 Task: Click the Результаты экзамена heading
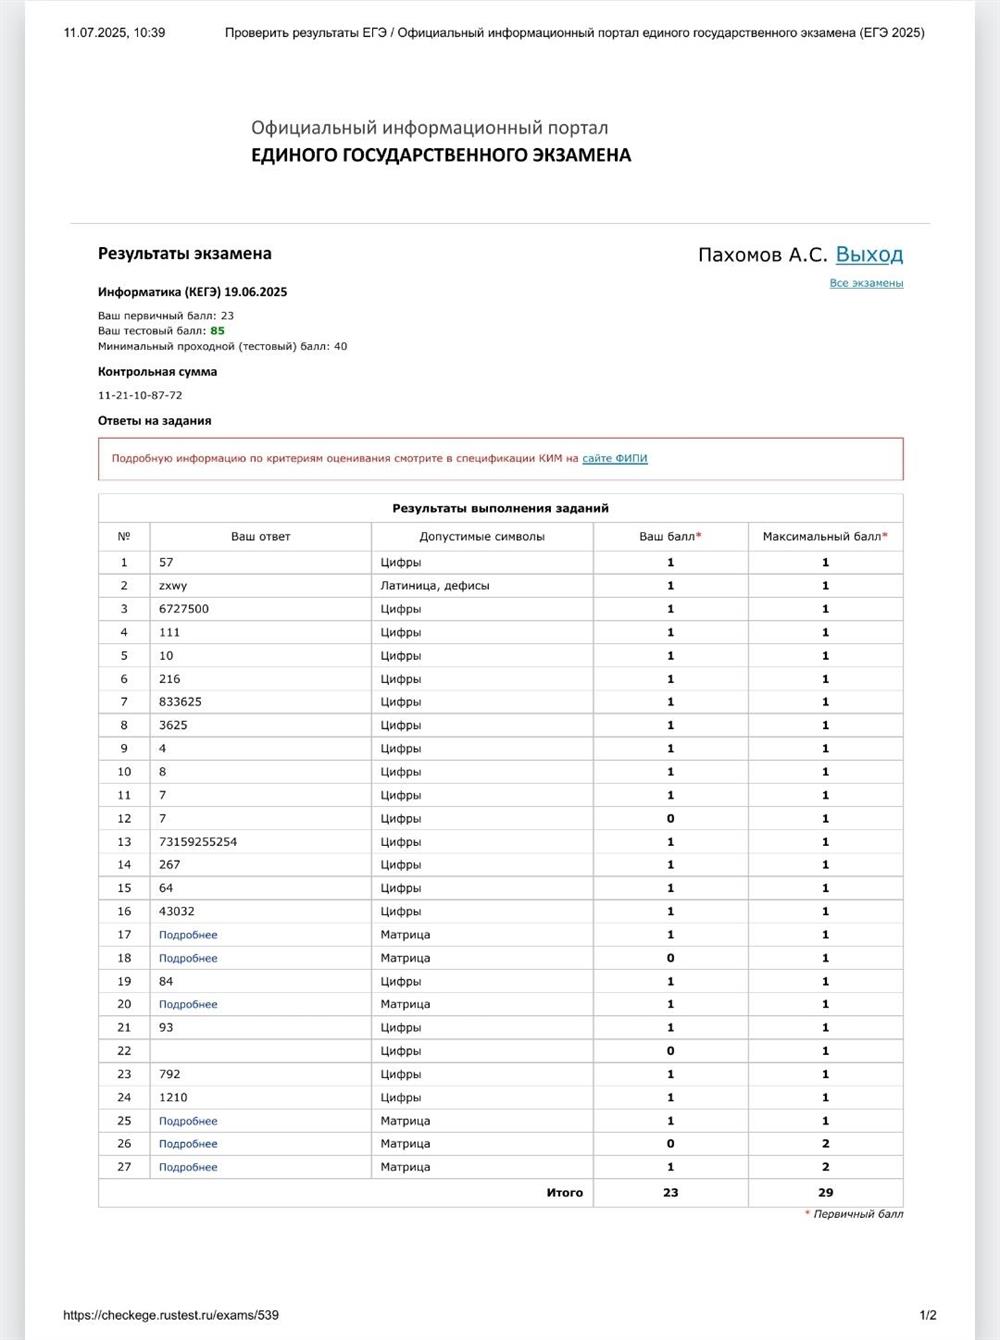[185, 254]
